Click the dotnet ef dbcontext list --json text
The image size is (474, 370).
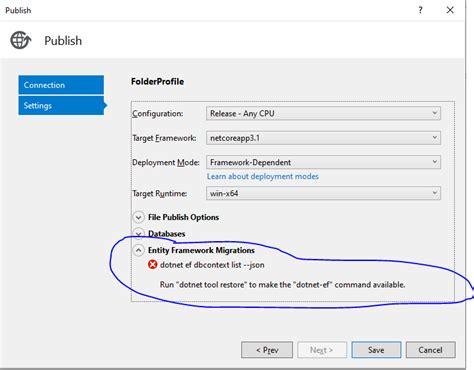[x=212, y=265]
